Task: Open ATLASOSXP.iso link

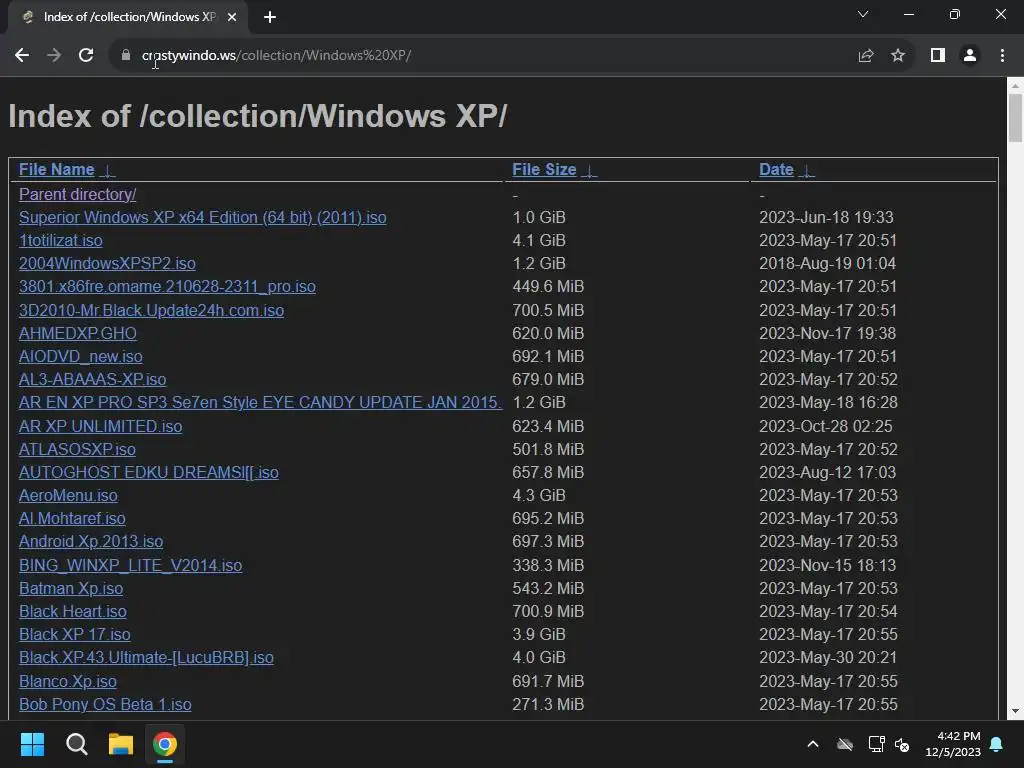Action: click(77, 449)
